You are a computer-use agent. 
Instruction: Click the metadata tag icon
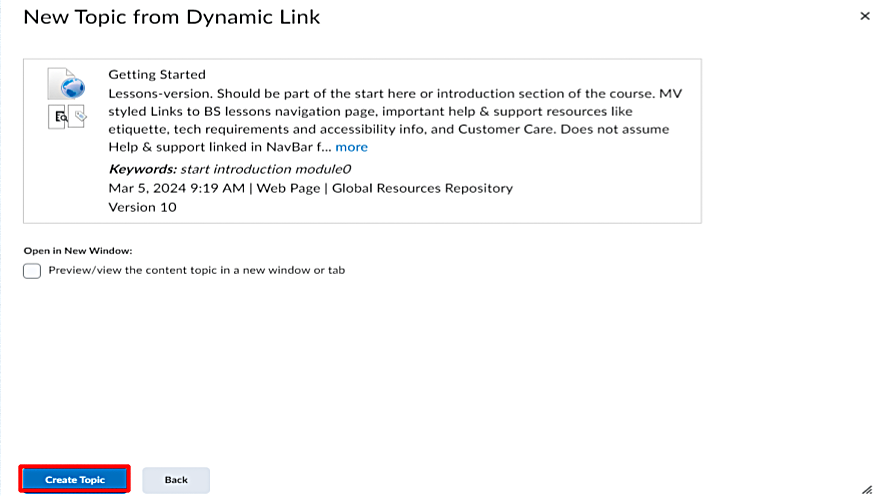click(77, 116)
